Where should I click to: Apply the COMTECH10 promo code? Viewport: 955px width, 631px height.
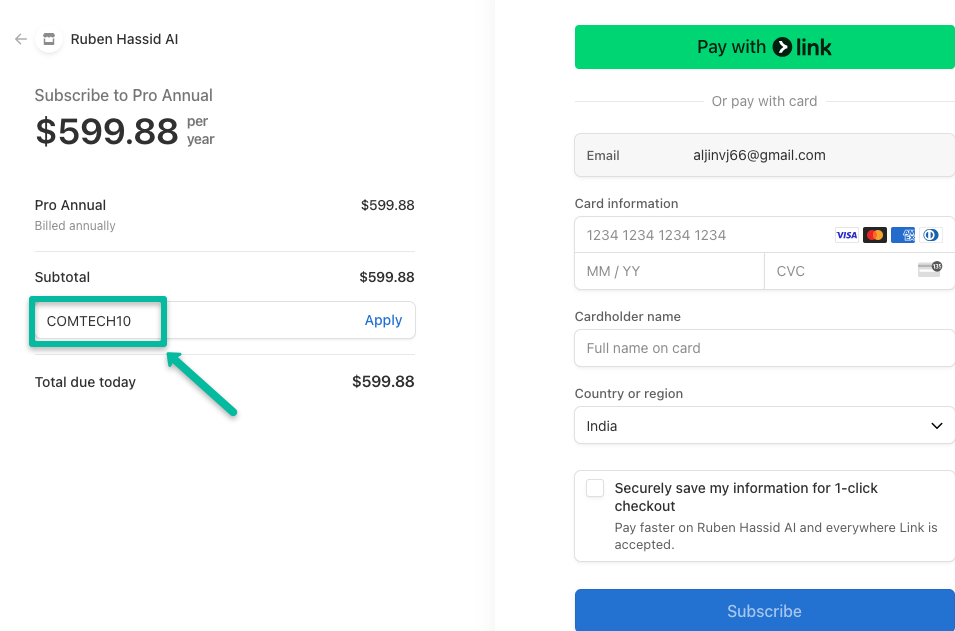tap(383, 320)
